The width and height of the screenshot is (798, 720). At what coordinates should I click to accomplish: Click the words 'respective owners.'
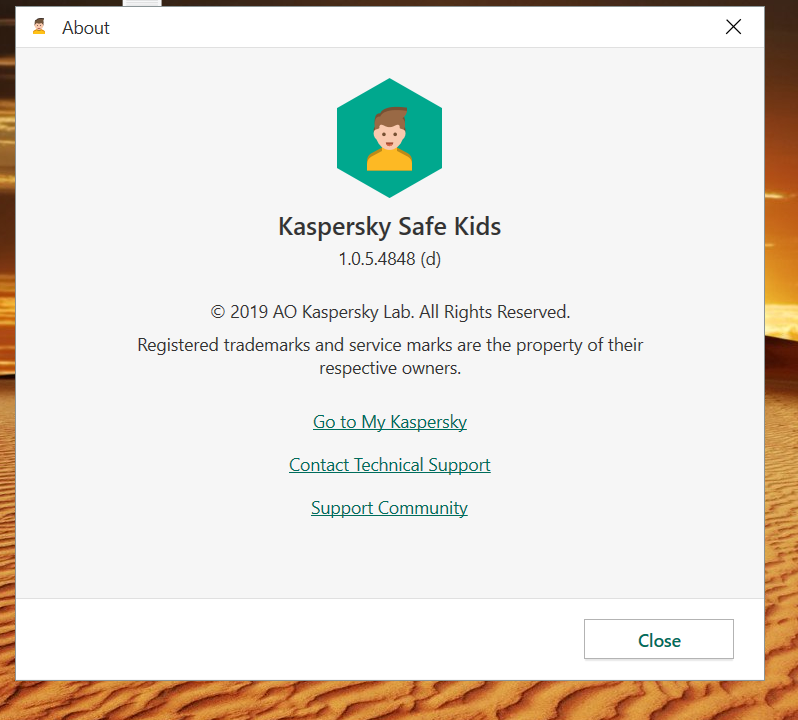pos(390,368)
